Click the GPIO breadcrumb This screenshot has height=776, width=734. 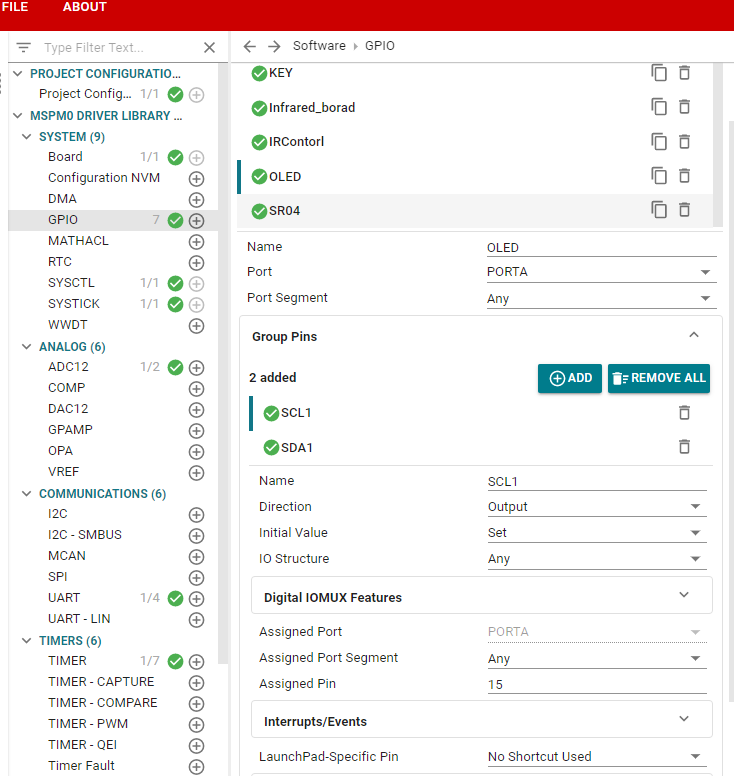coord(380,46)
